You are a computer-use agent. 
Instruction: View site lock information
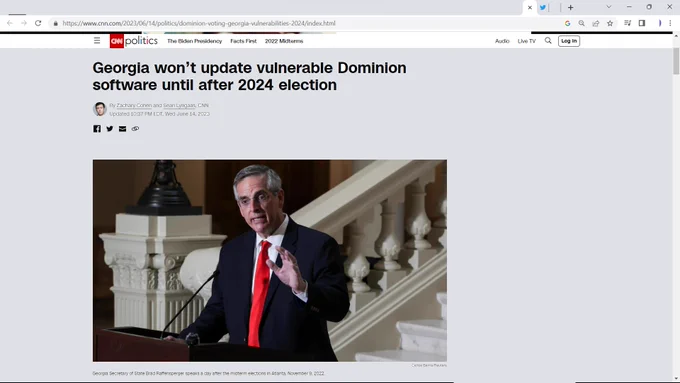56,23
